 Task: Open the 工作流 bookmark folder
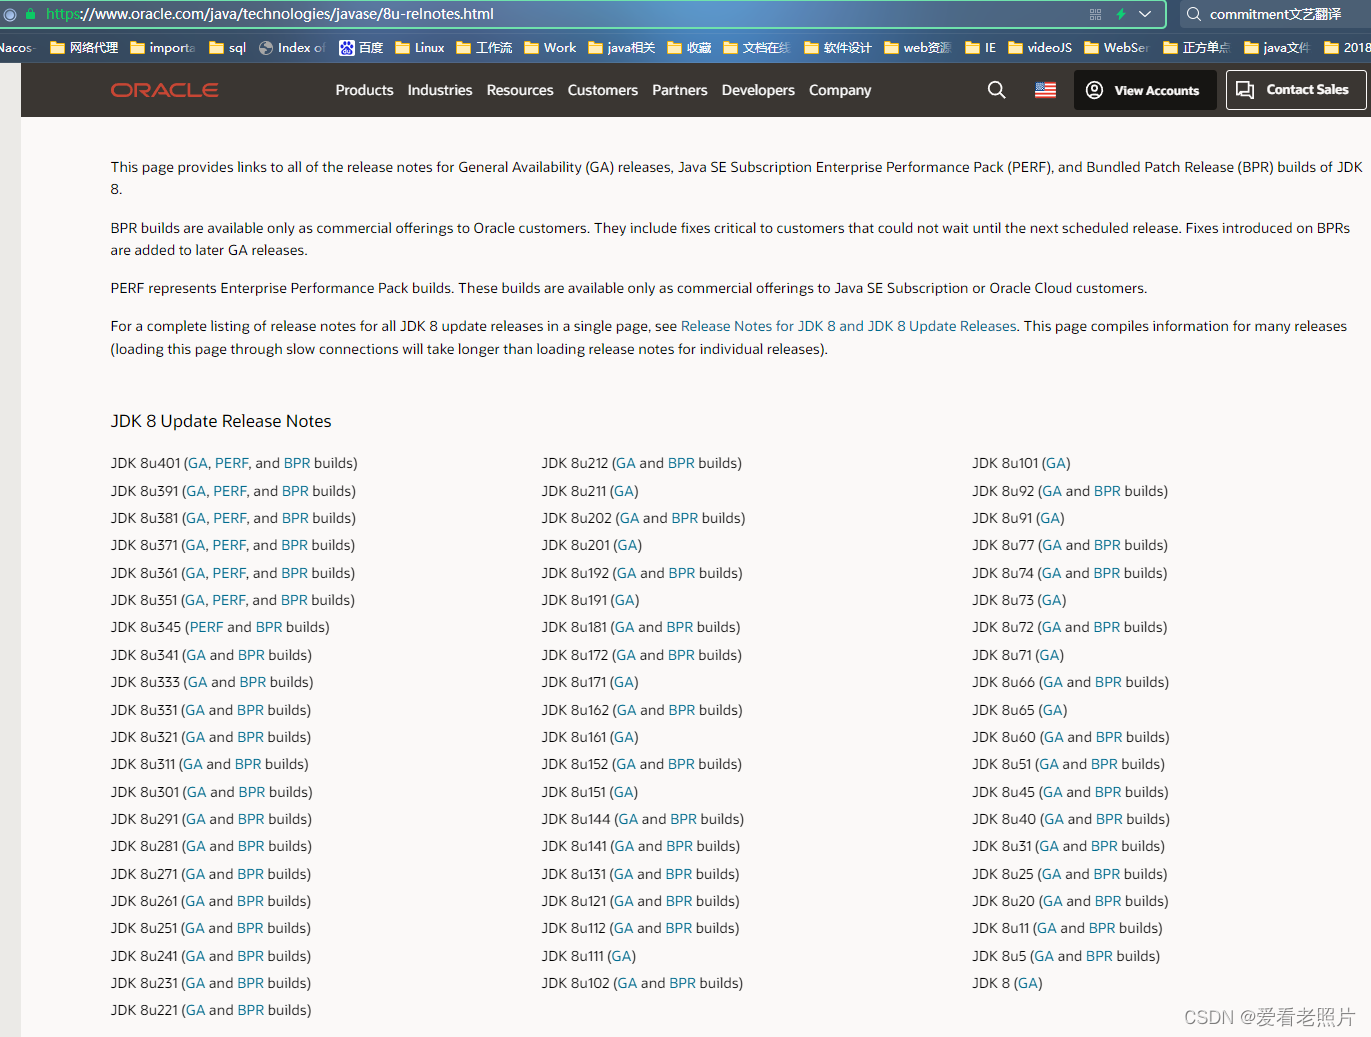coord(484,47)
